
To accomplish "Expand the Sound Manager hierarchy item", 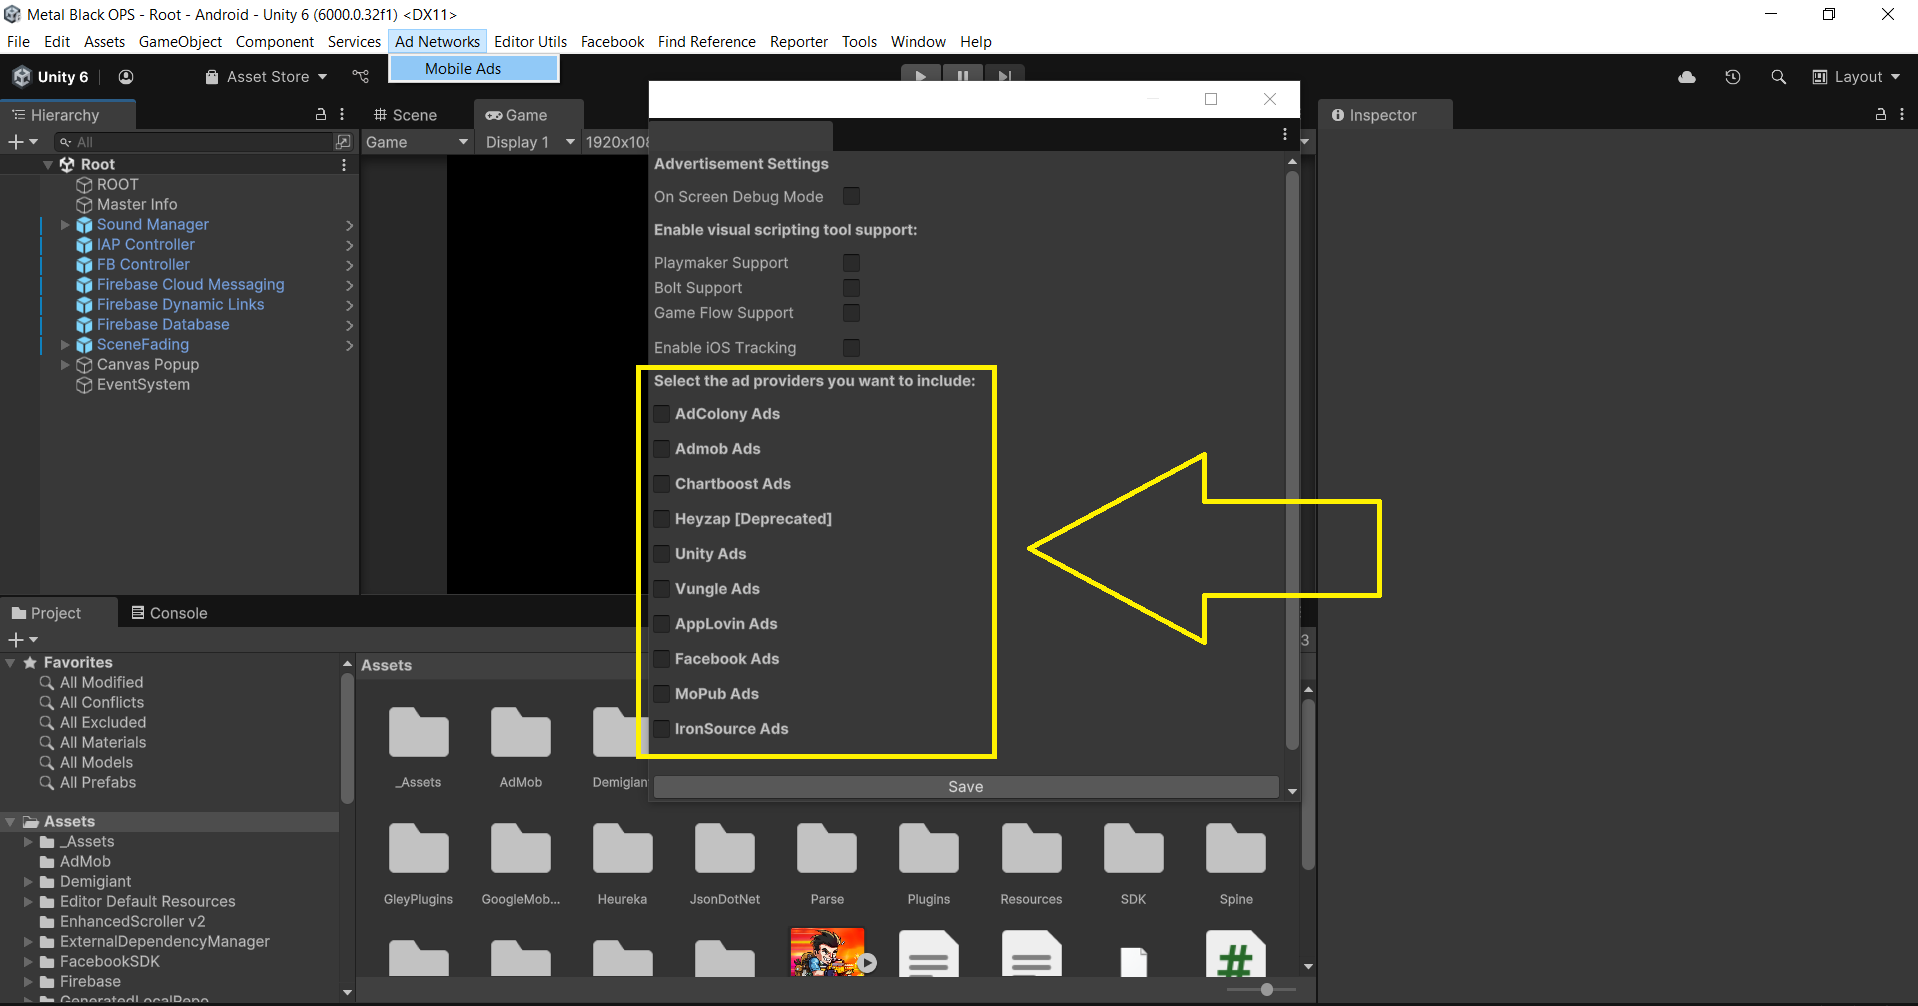I will pyautogui.click(x=65, y=225).
